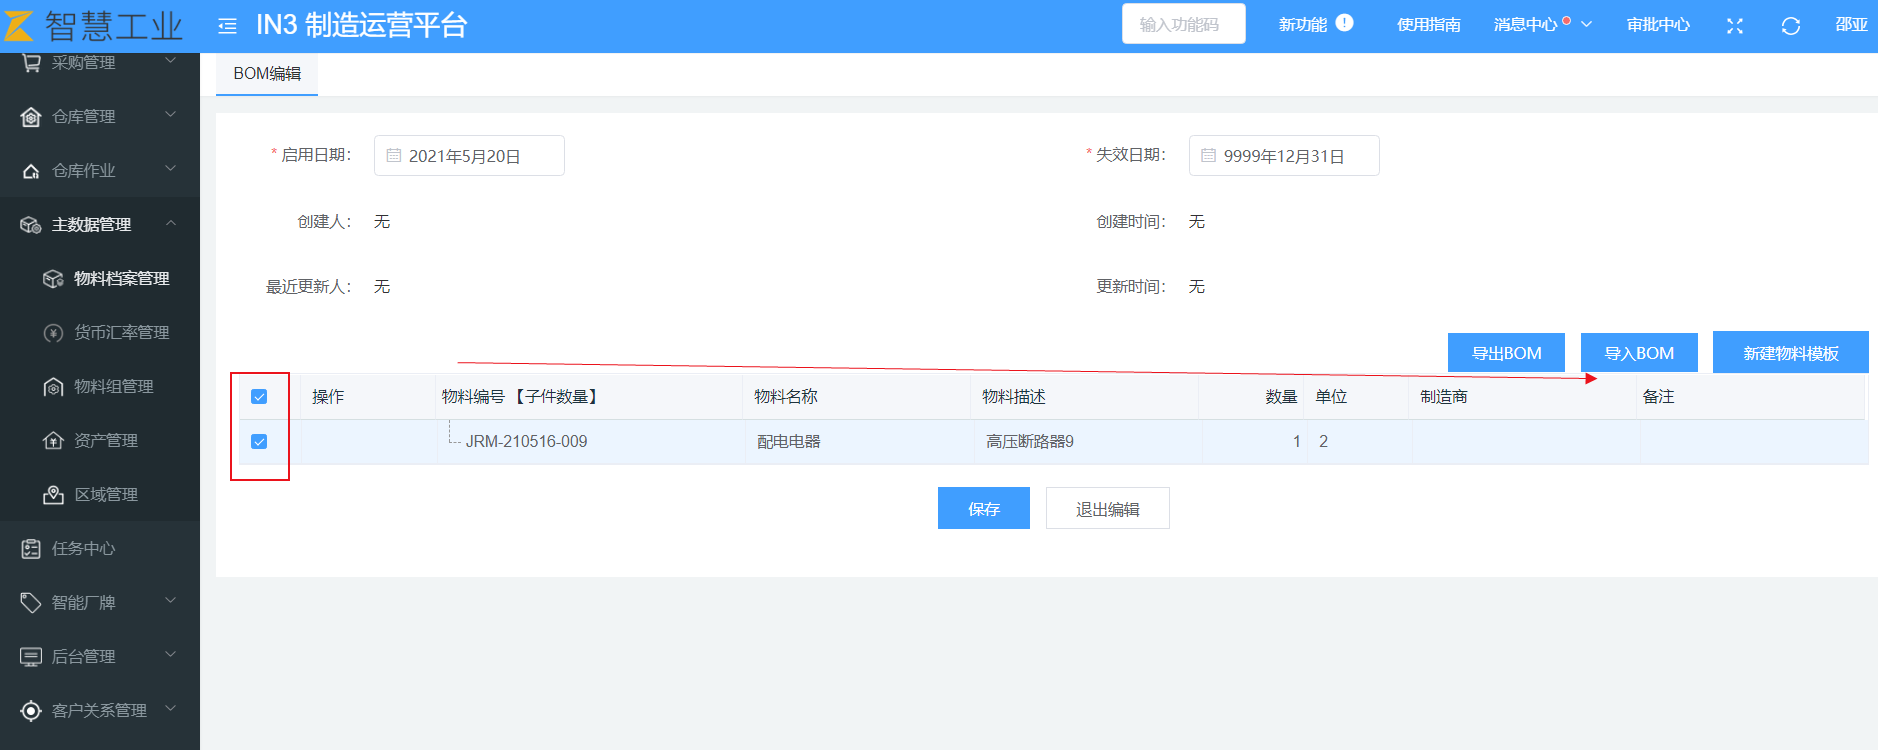Click the calendar icon in 启用日期 field
Screen dimensions: 1878x750
tap(394, 156)
